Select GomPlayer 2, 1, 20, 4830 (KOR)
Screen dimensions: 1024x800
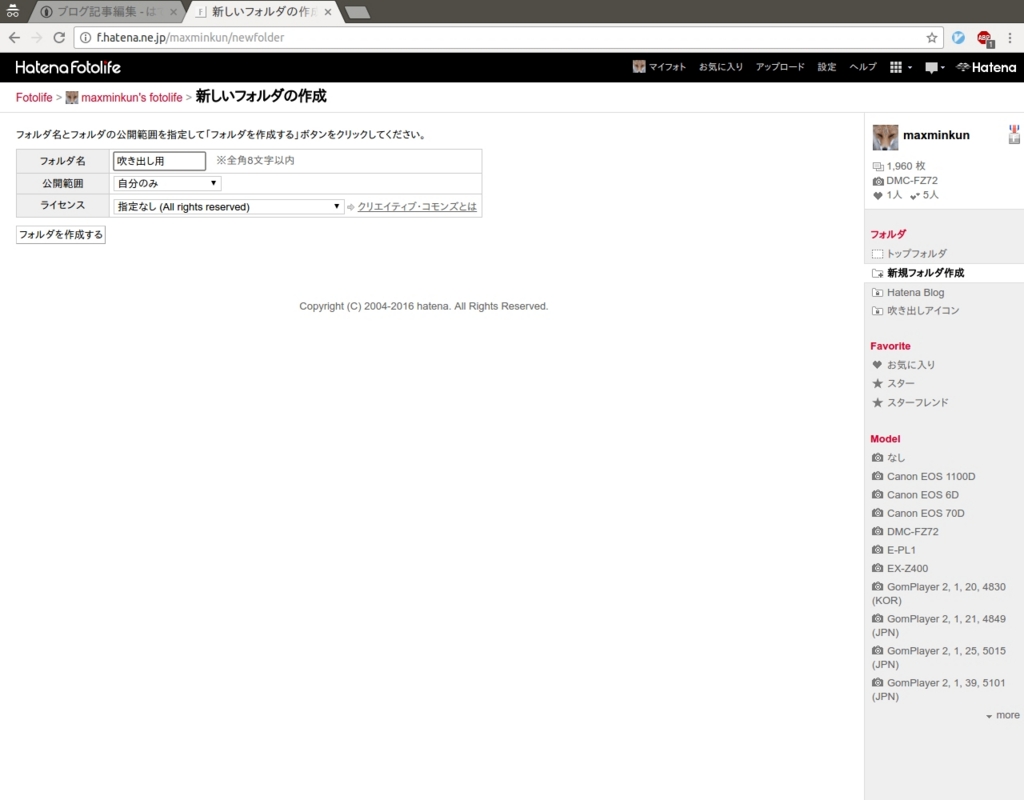pyautogui.click(x=938, y=593)
